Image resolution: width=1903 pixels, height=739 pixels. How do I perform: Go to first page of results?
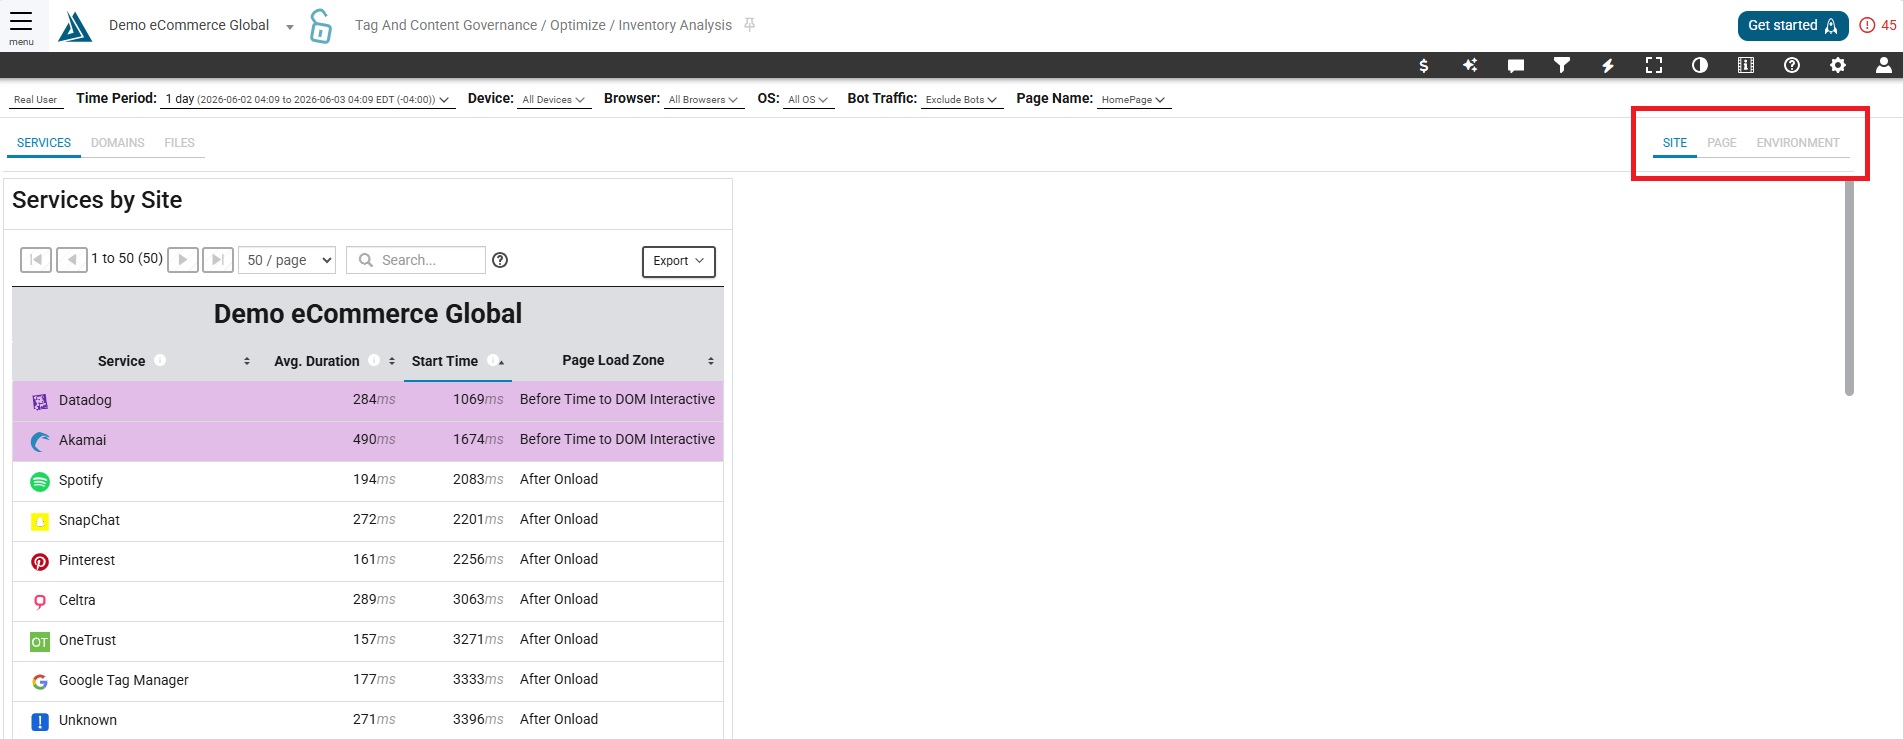click(x=36, y=260)
